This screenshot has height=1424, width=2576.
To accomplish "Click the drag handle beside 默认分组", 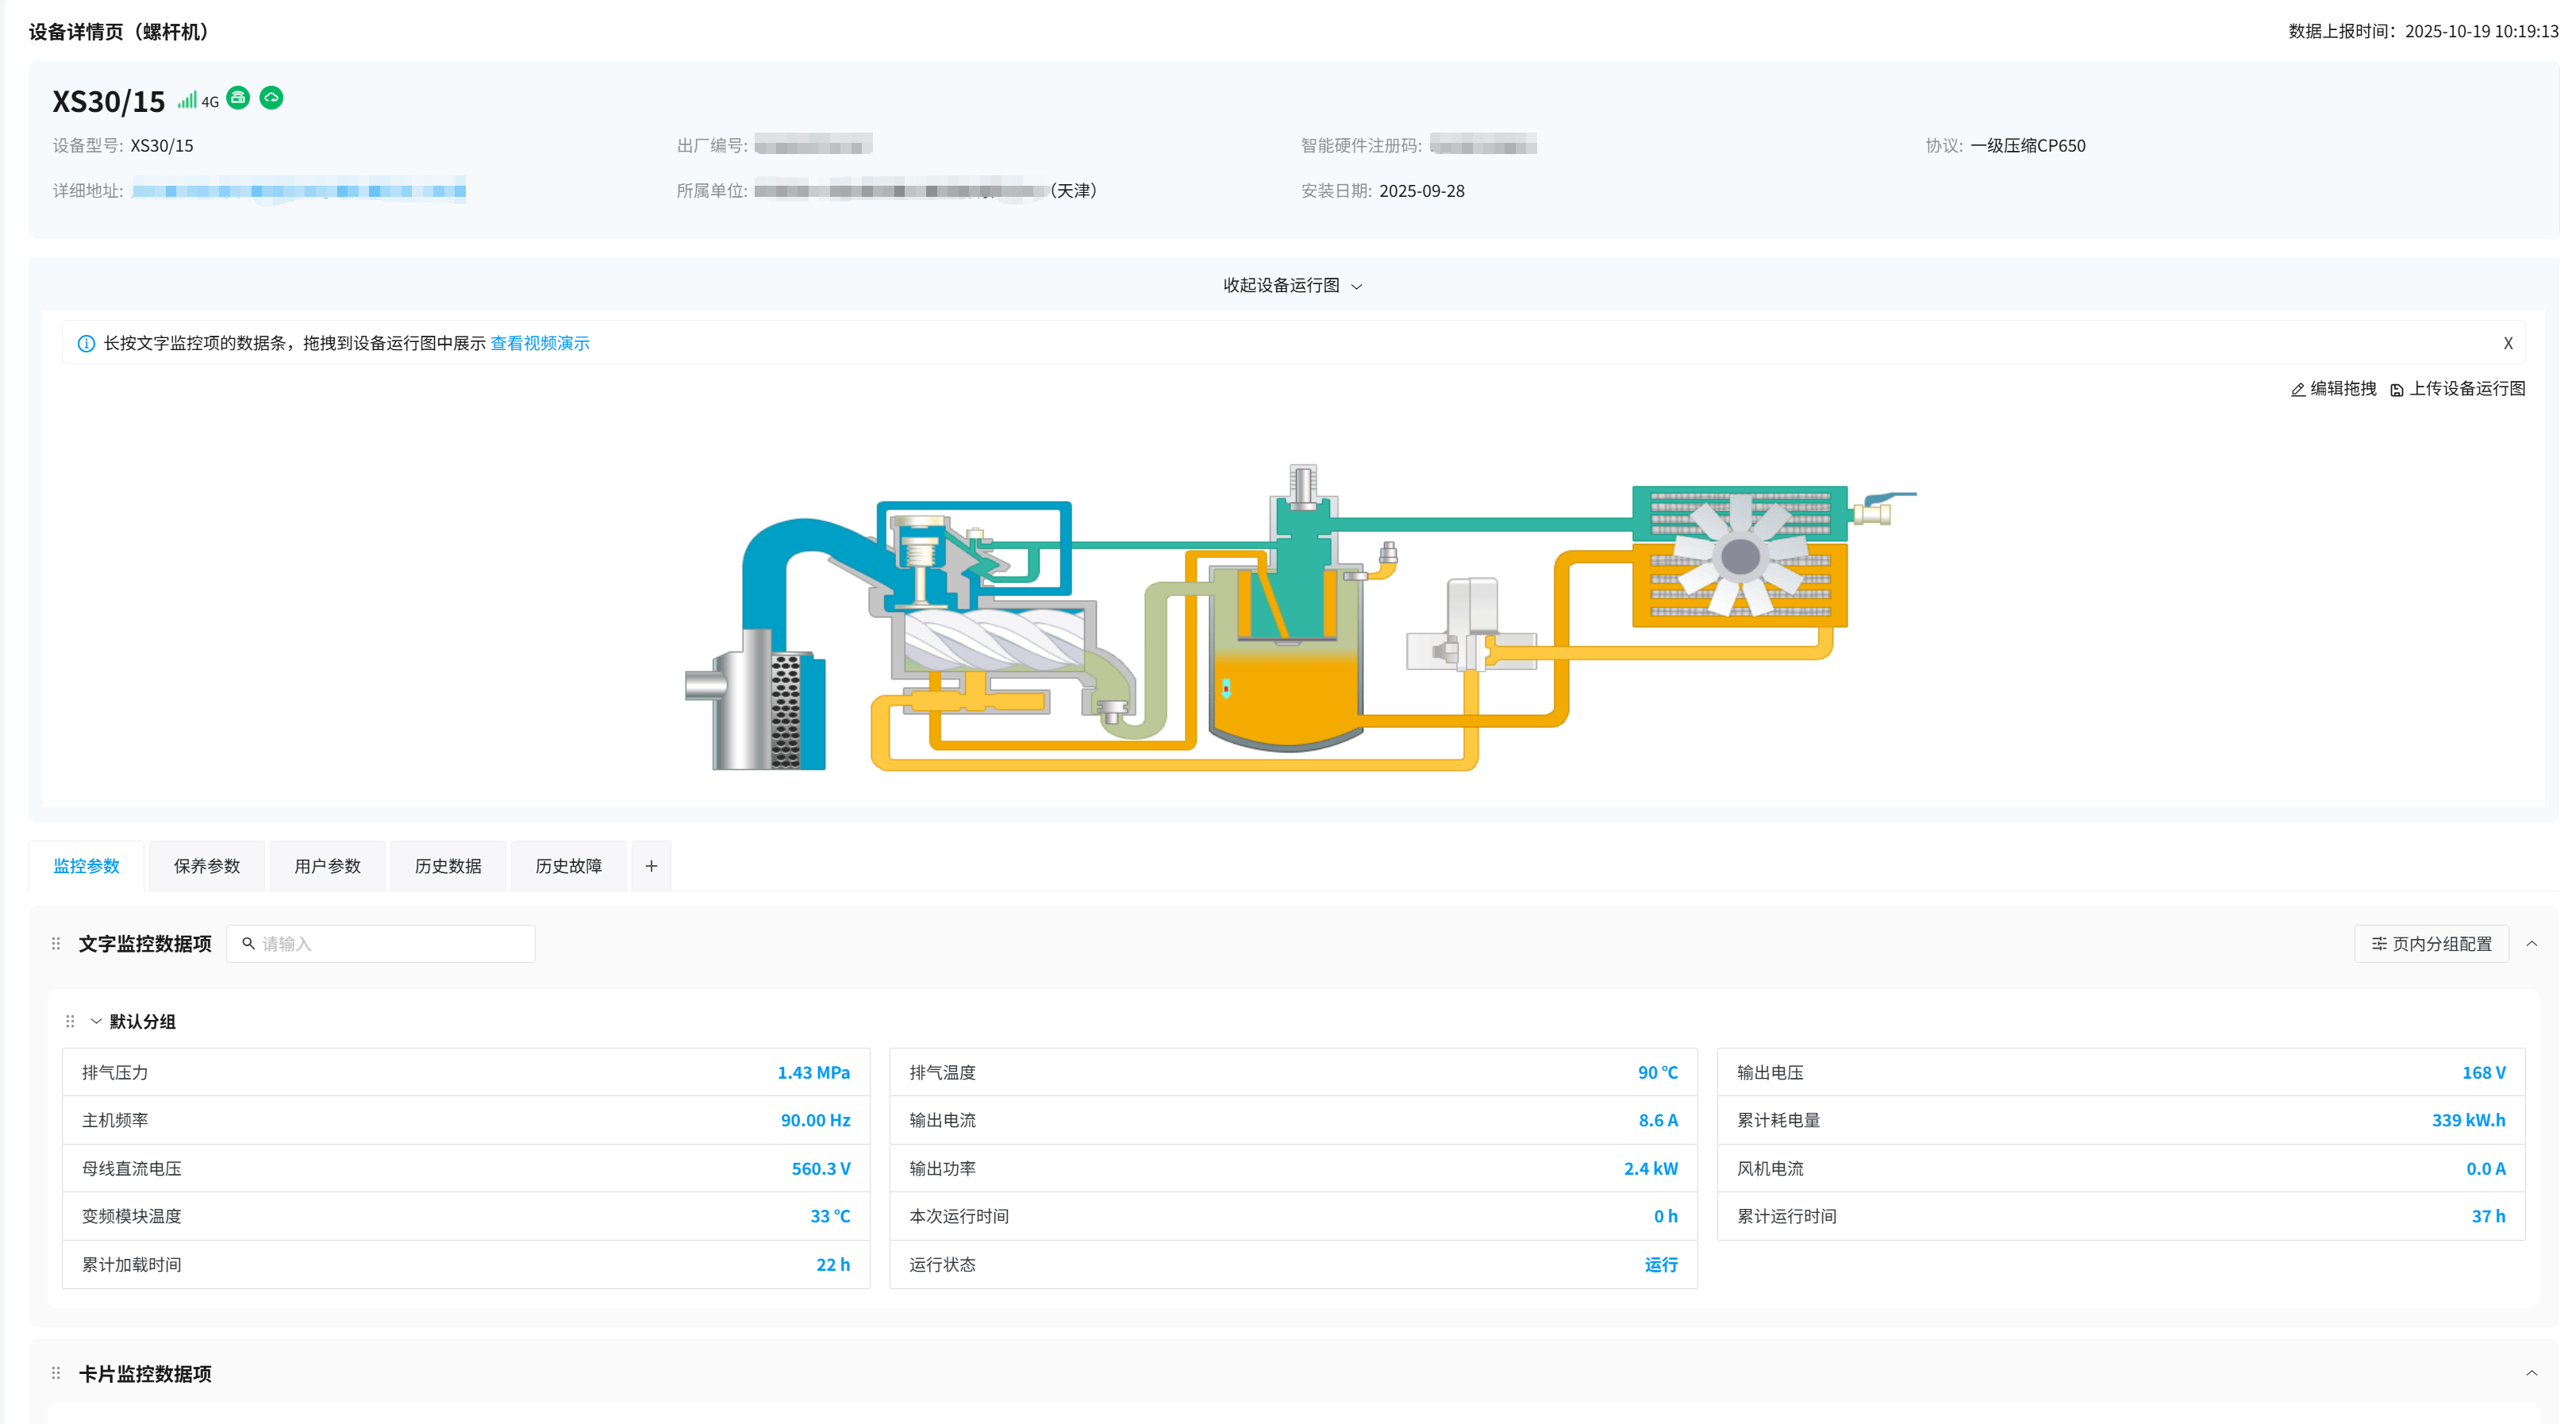I will [x=70, y=1021].
